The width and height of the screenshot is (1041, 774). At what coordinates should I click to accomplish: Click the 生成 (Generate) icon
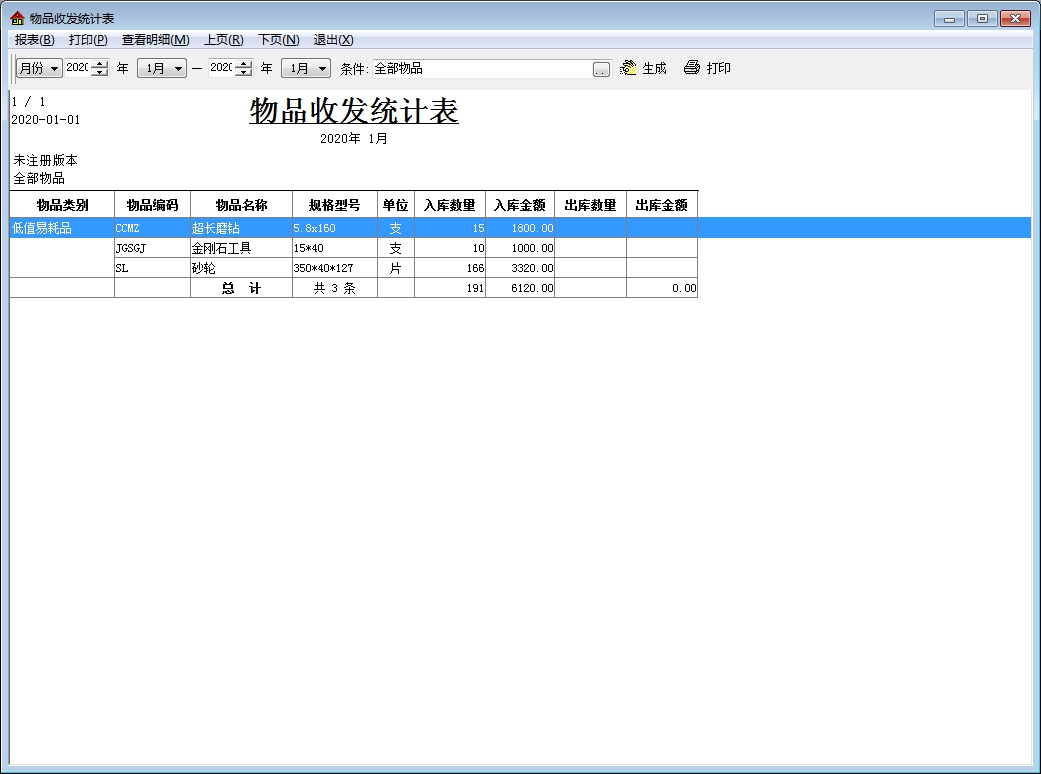629,68
